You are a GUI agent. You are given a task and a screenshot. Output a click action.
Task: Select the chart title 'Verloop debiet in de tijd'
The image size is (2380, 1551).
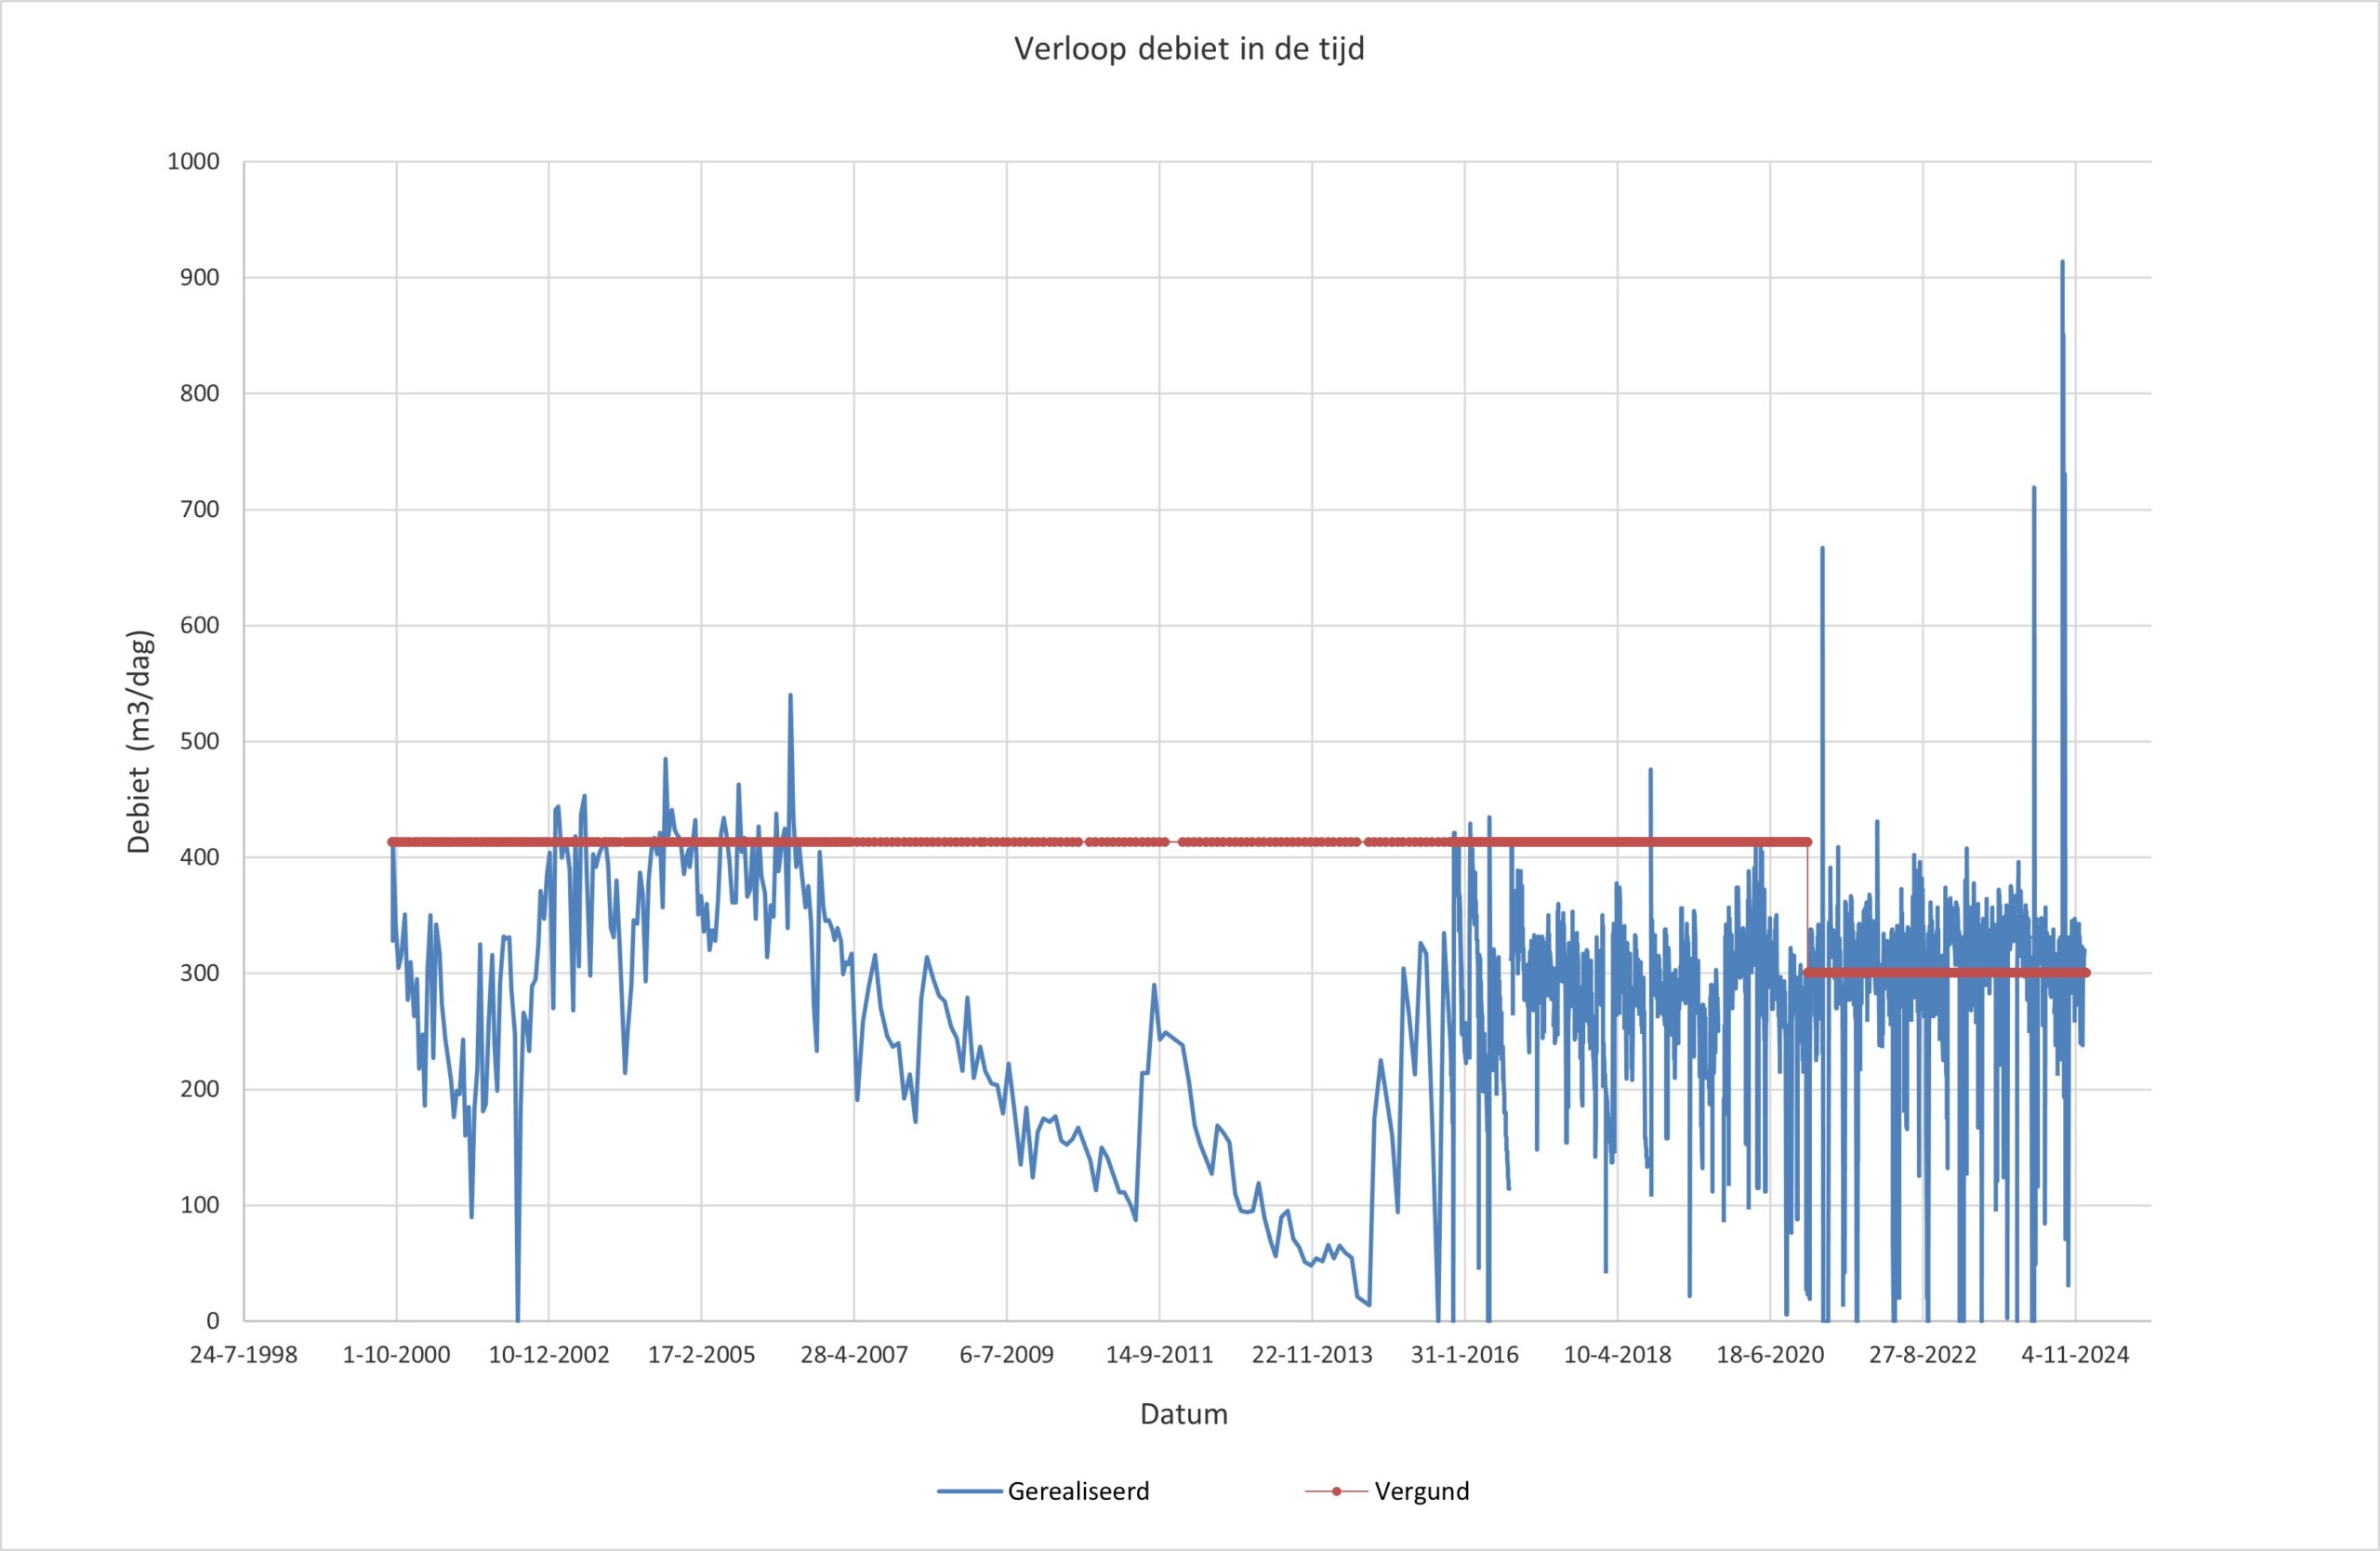1189,49
